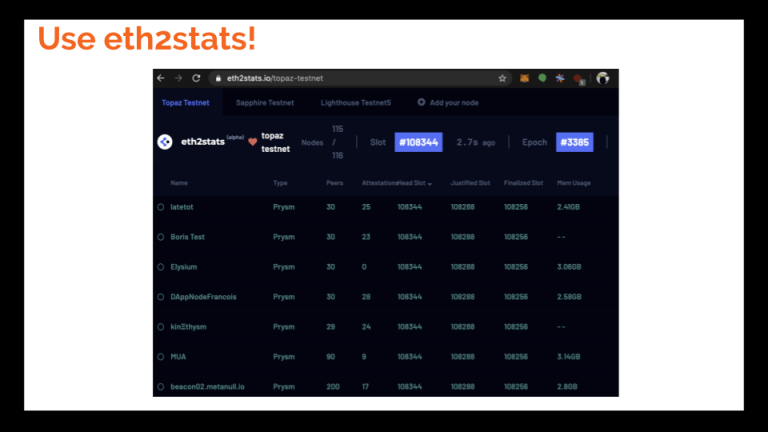Click the Justified Slot column header
The image size is (768, 432).
[470, 183]
